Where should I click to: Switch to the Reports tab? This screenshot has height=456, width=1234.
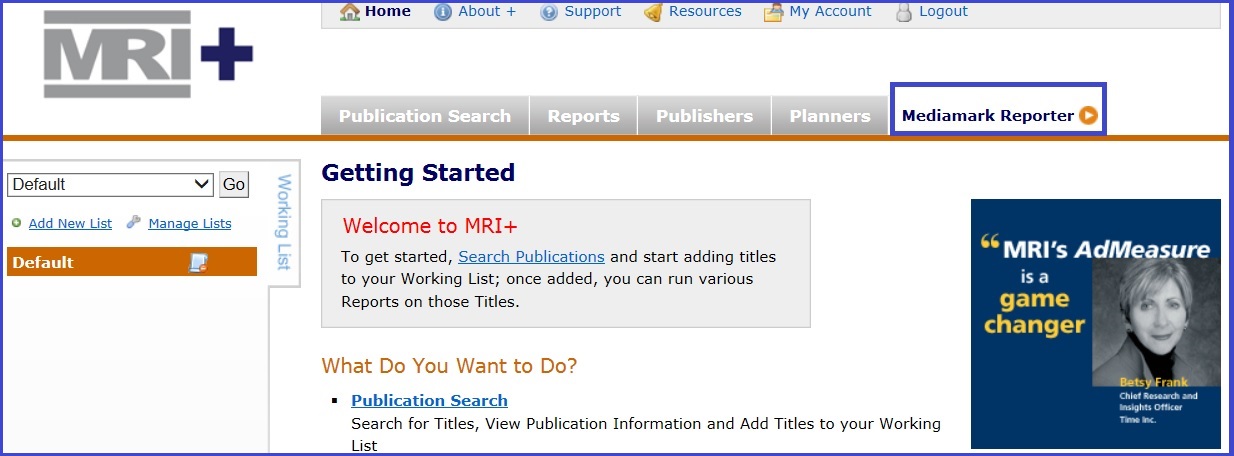point(583,116)
